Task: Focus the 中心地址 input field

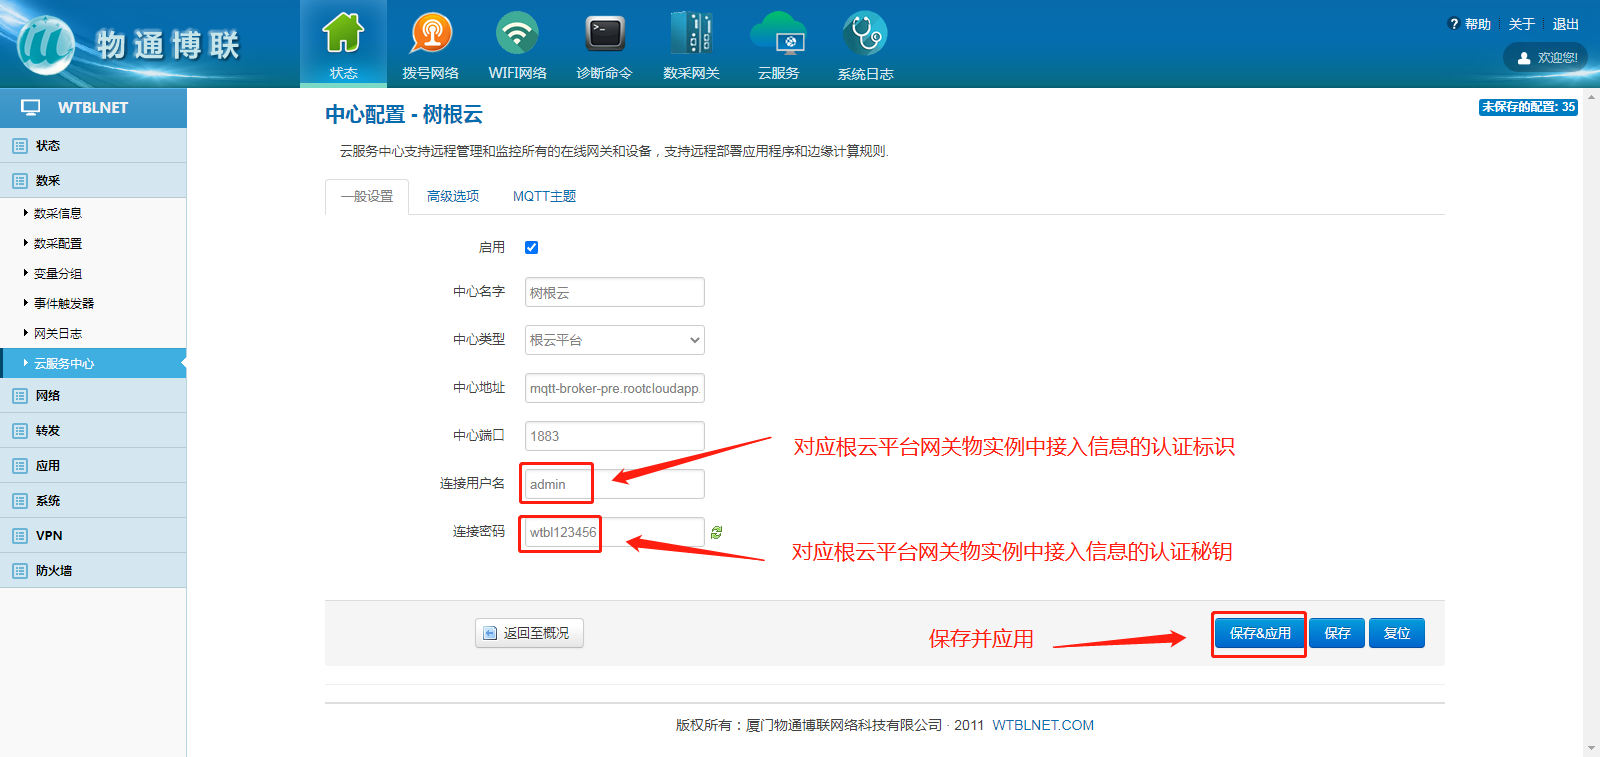Action: point(614,388)
